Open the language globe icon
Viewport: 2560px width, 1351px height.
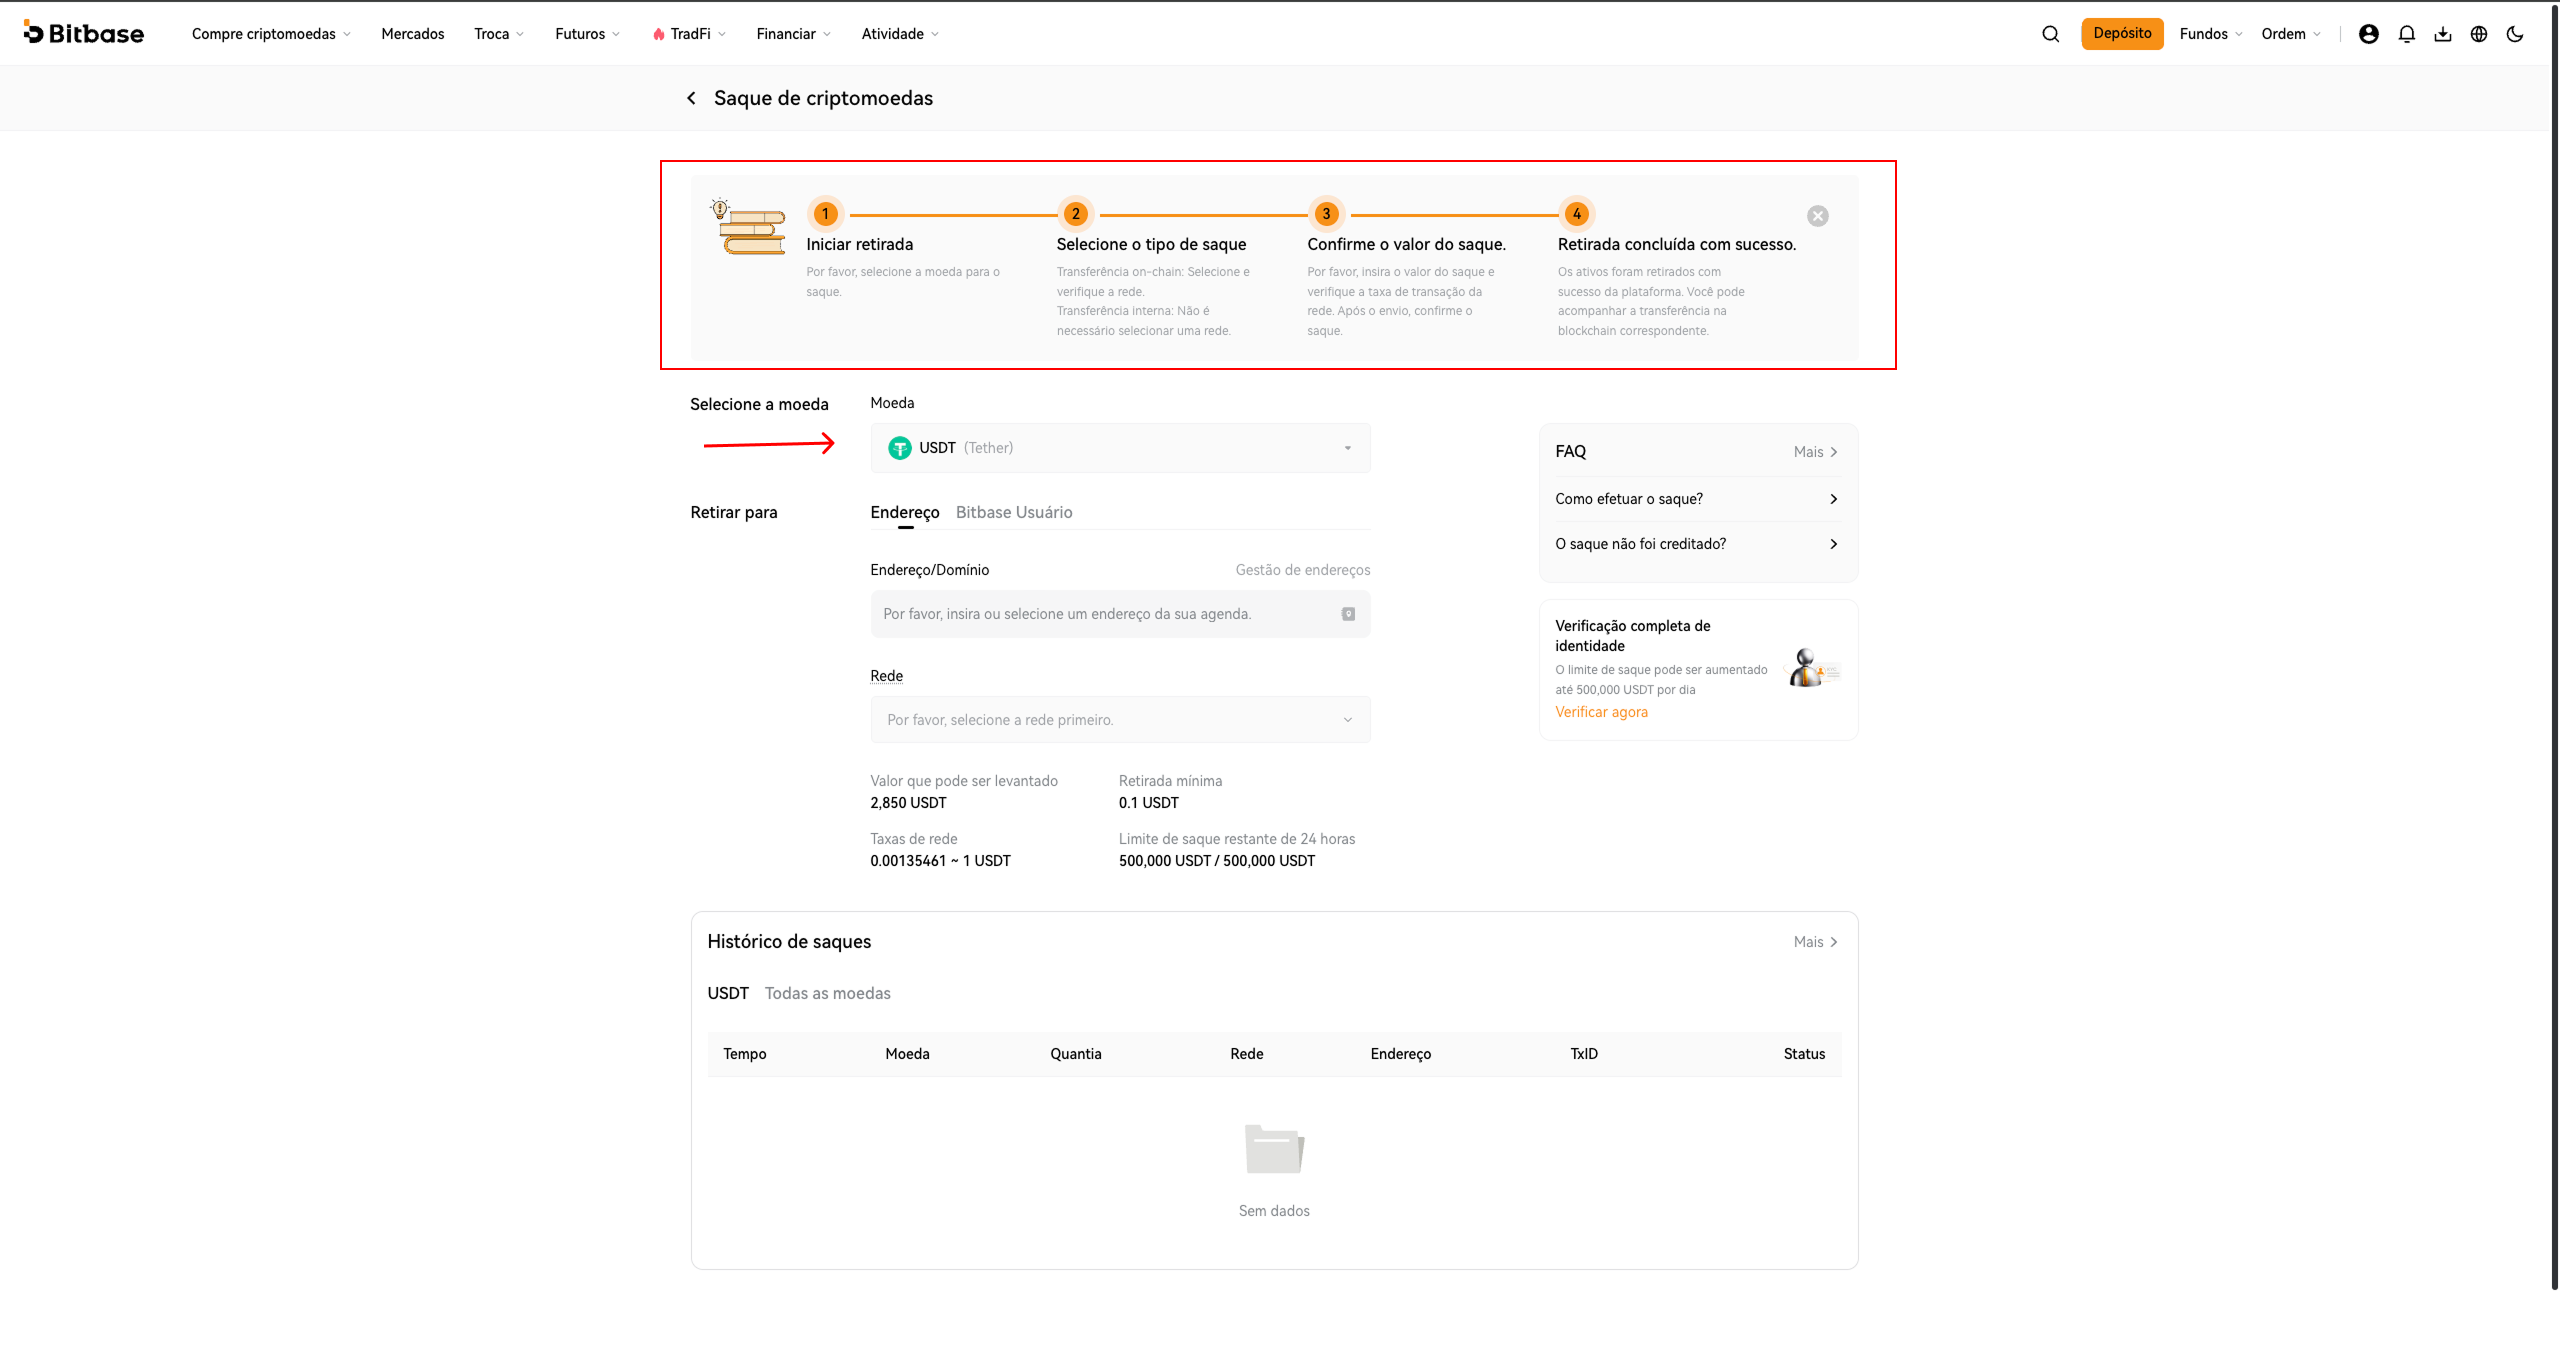pos(2478,34)
